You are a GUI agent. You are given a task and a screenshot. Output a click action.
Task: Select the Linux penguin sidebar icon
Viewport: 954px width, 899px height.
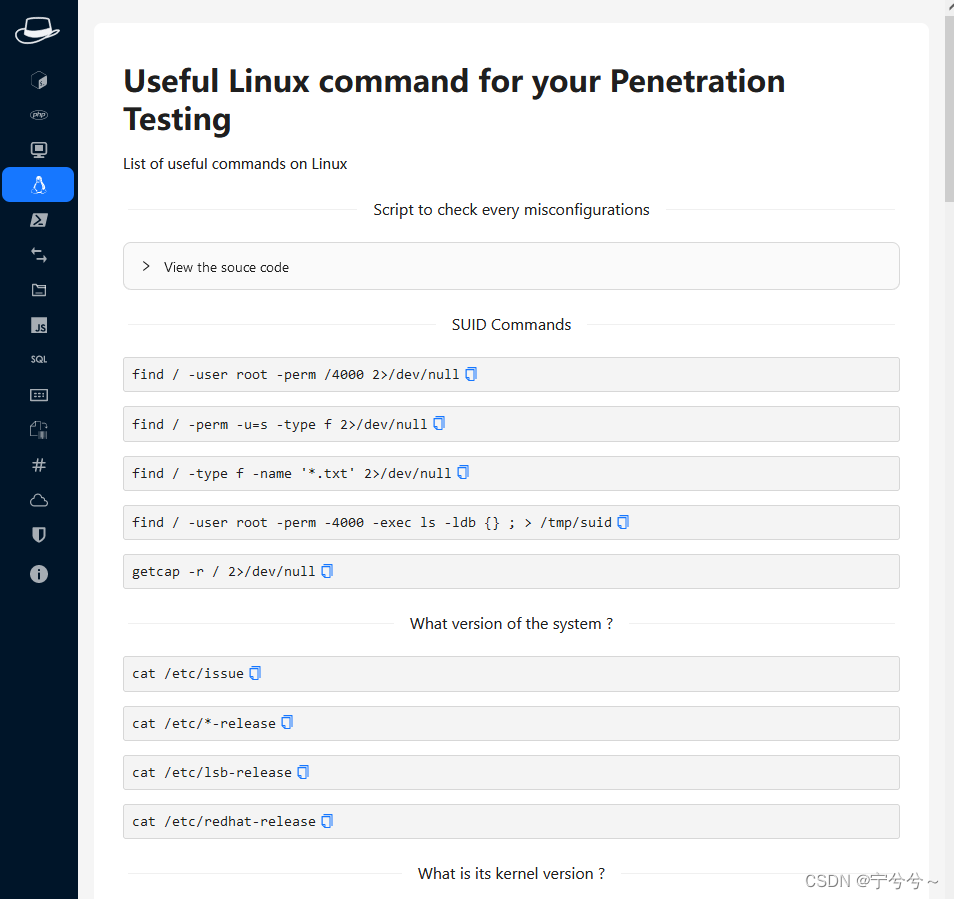tap(38, 184)
